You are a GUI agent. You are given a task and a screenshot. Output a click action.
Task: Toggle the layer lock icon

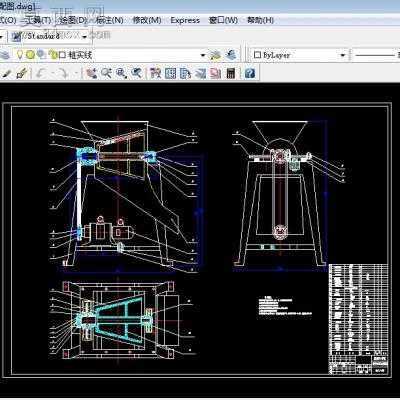point(52,55)
